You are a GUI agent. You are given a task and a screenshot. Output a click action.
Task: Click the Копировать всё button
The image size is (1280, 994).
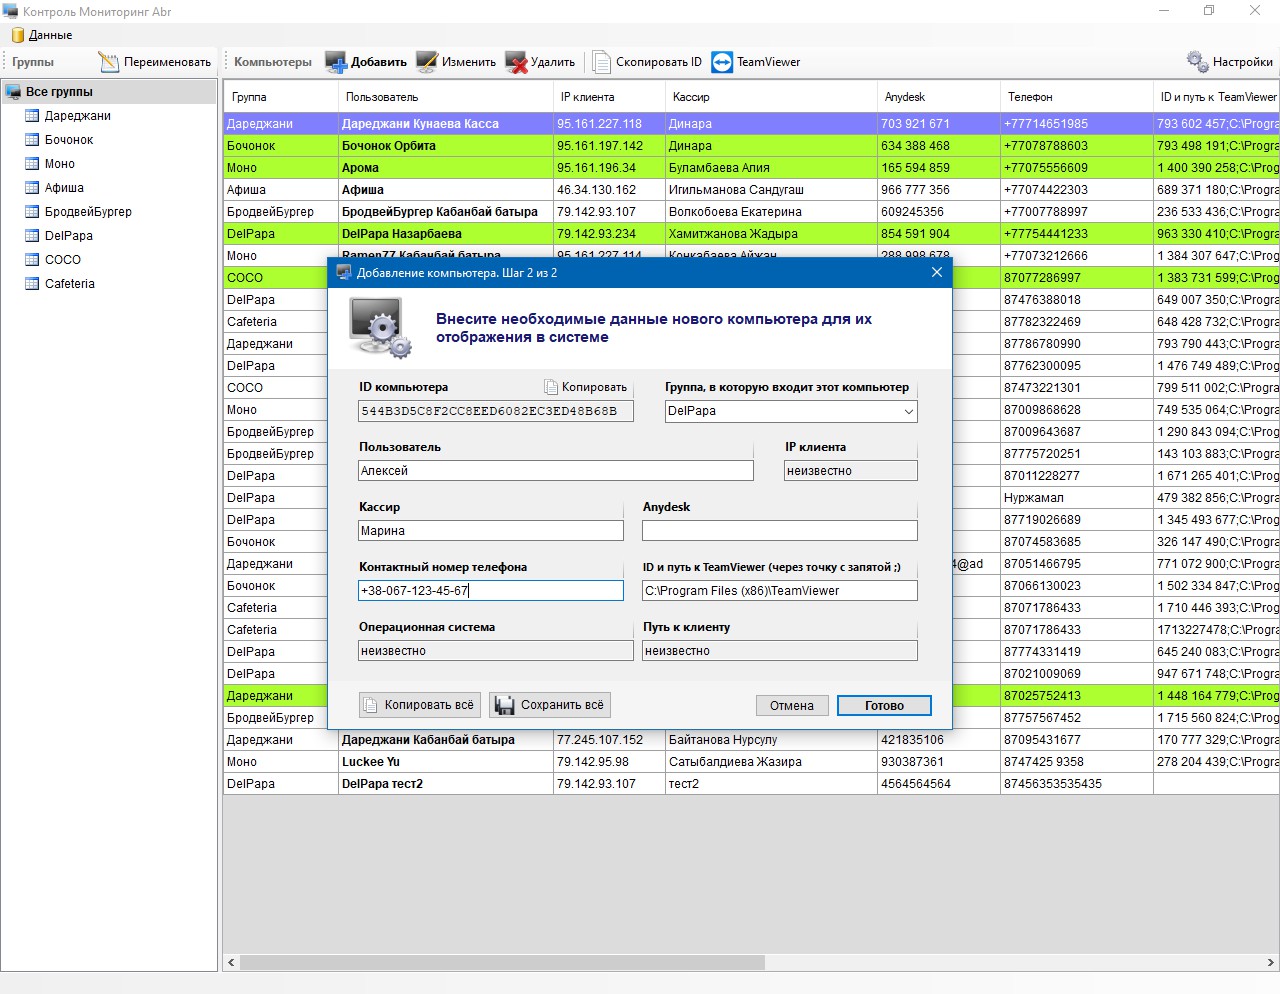pos(420,705)
